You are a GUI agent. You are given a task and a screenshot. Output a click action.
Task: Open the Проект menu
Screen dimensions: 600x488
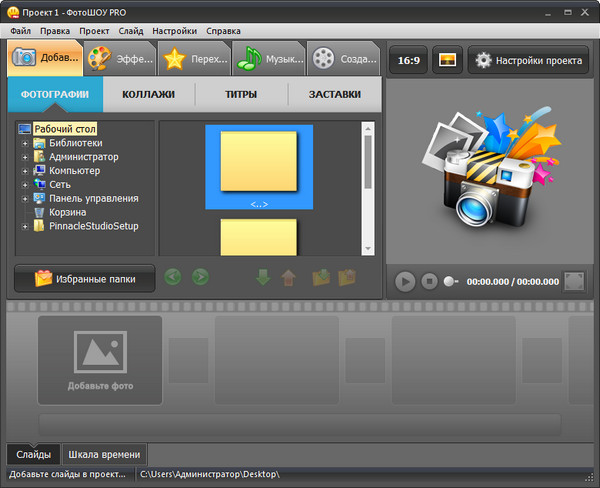point(94,31)
